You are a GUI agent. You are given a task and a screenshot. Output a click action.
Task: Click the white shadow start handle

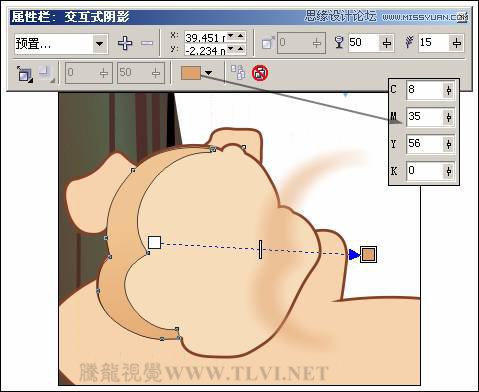coord(154,242)
